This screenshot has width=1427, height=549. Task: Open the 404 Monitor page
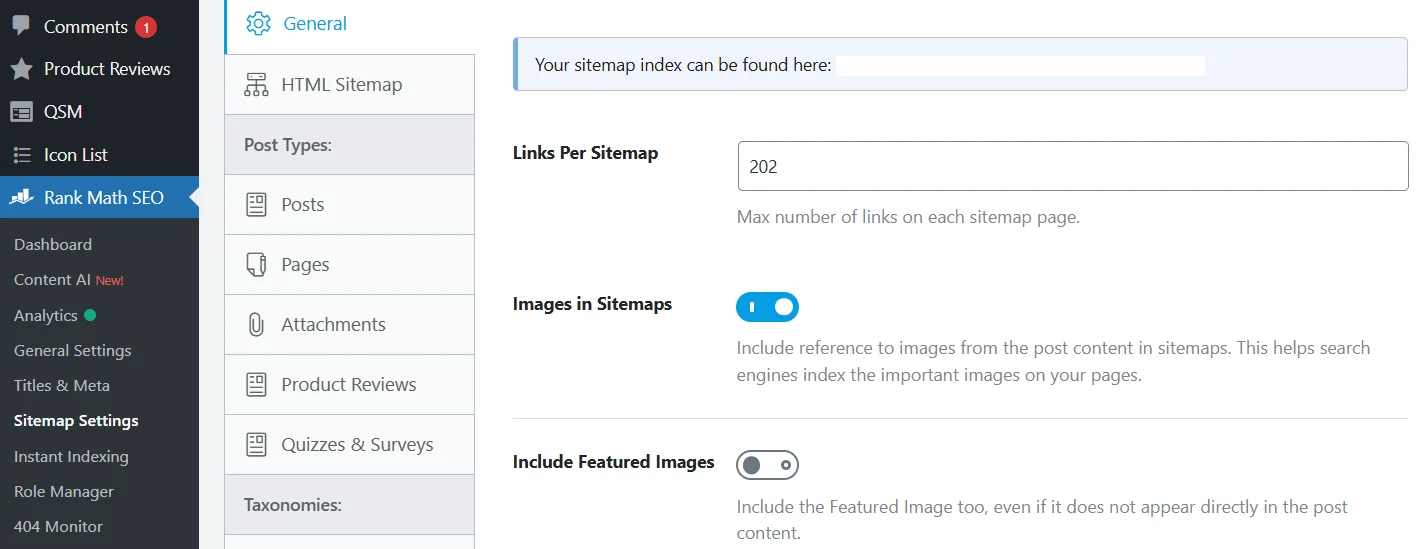click(x=58, y=527)
